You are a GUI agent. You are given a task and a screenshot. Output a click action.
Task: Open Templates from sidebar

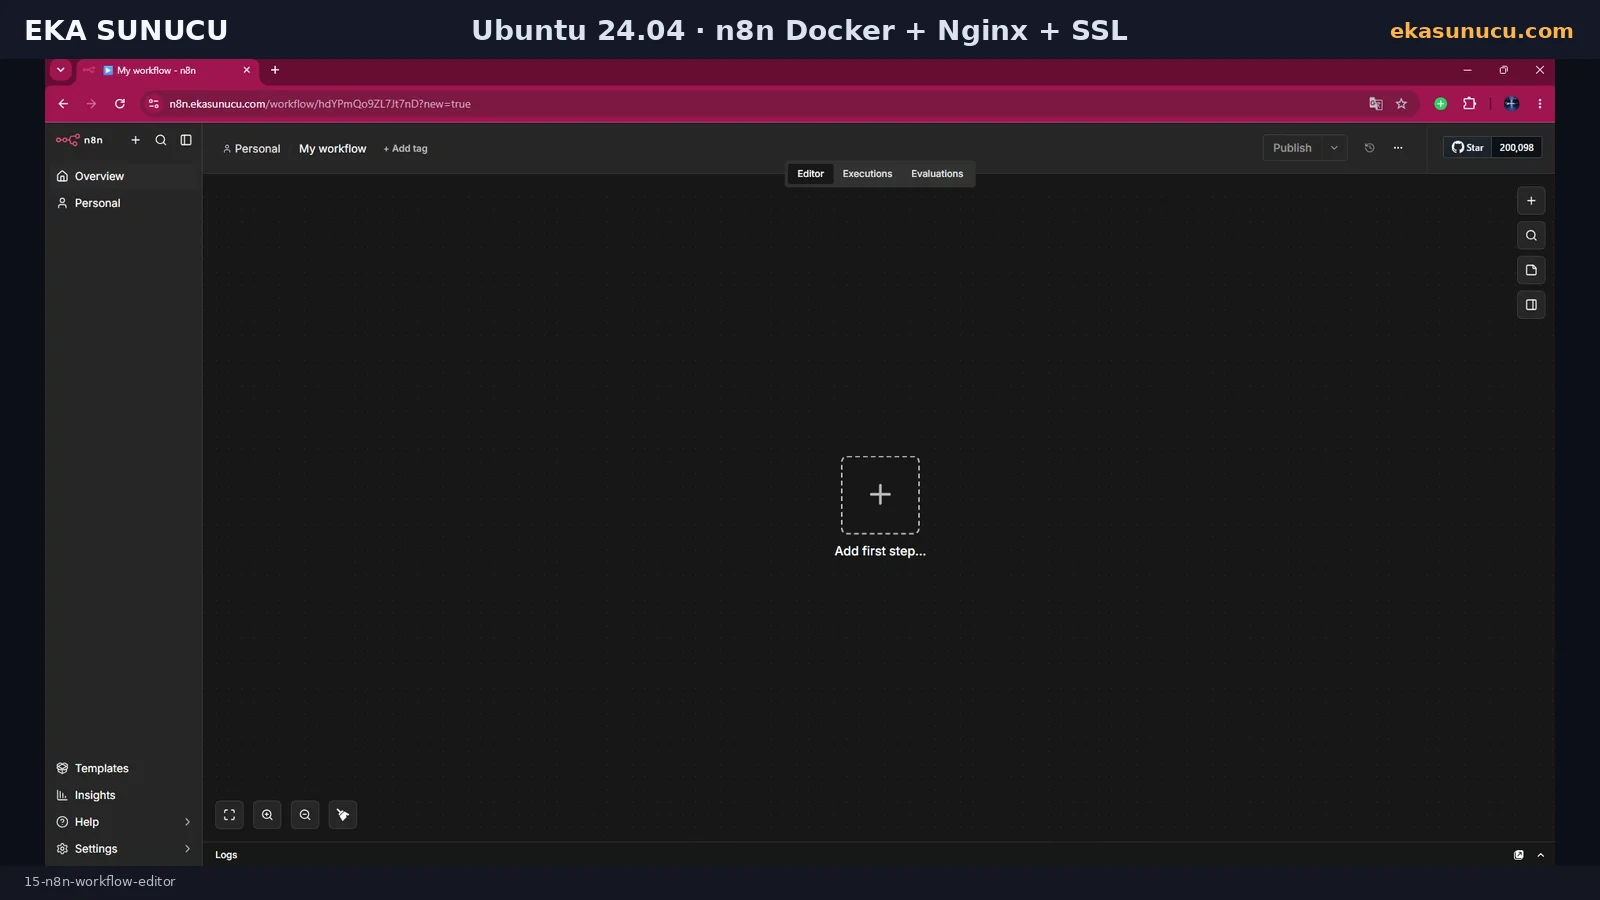(123, 768)
